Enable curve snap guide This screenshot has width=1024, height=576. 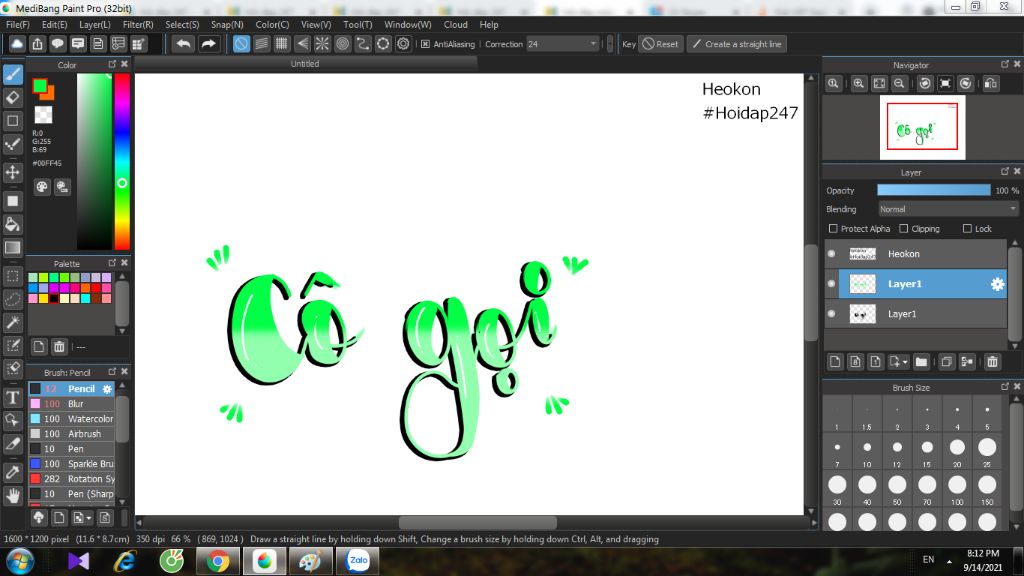362,44
